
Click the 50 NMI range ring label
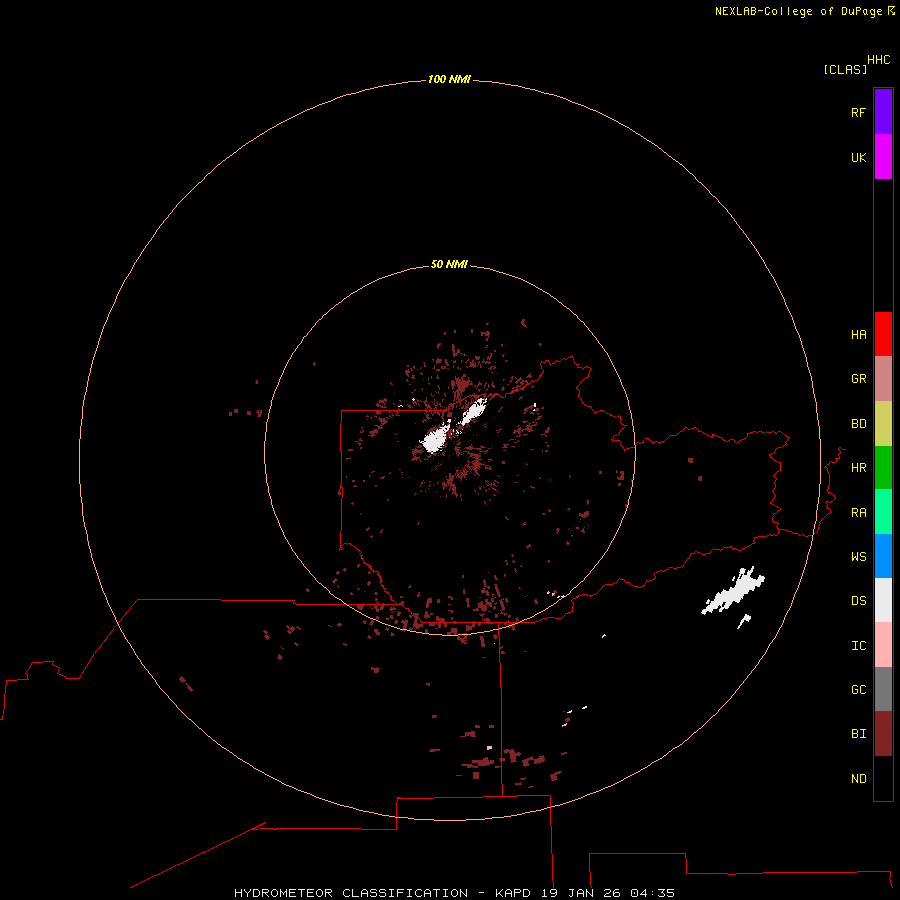pyautogui.click(x=449, y=264)
